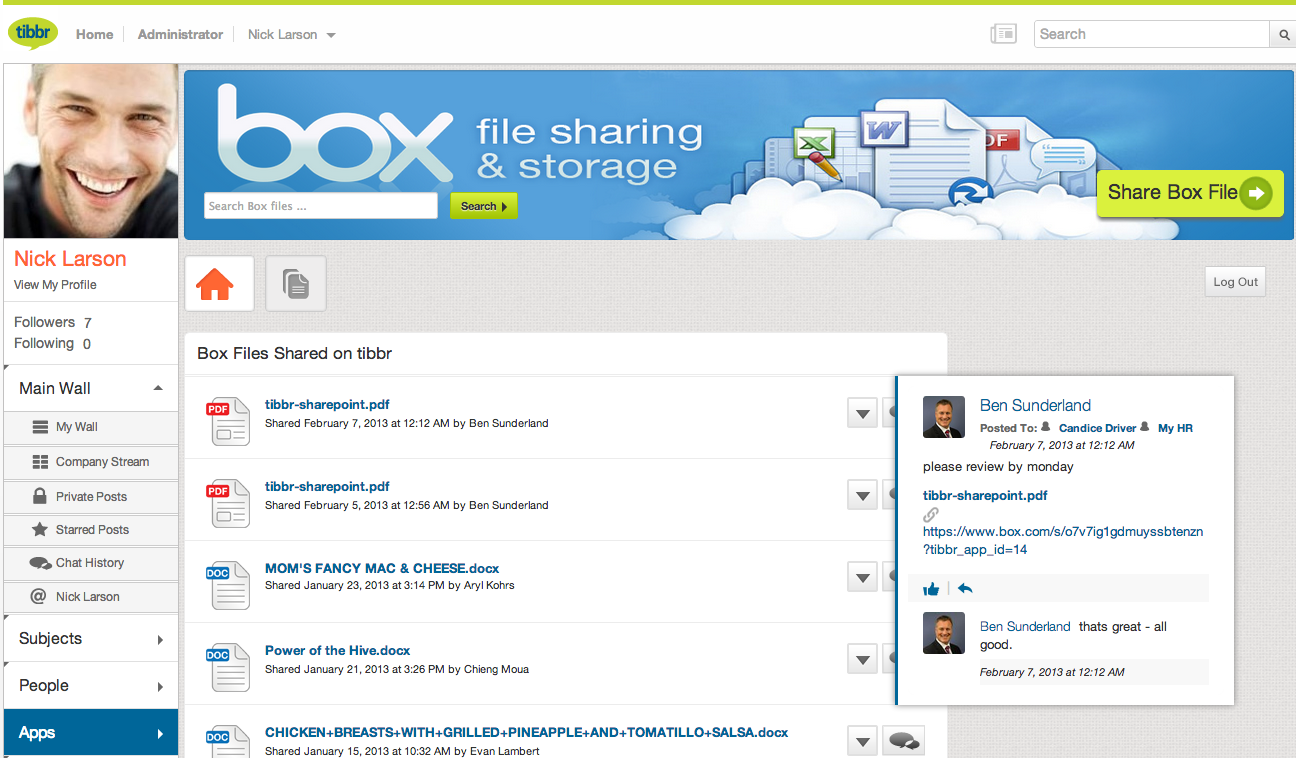Click the link chain icon in post
This screenshot has height=758, width=1296.
[931, 515]
